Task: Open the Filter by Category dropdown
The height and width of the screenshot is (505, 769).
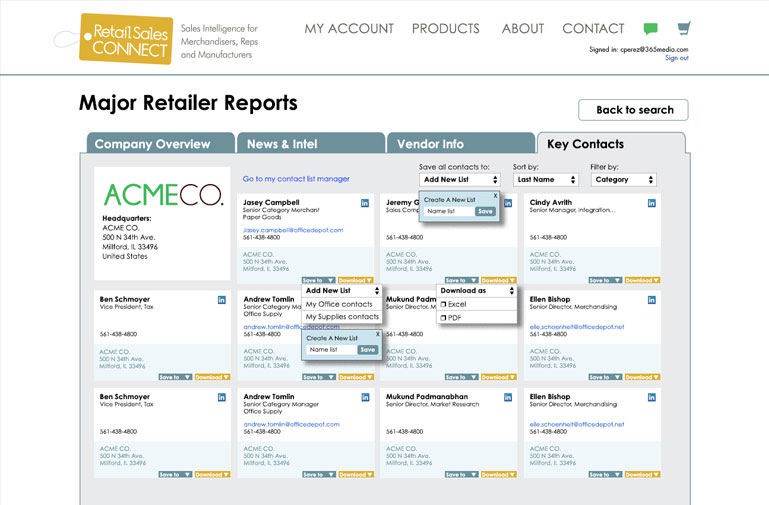Action: pyautogui.click(x=623, y=180)
